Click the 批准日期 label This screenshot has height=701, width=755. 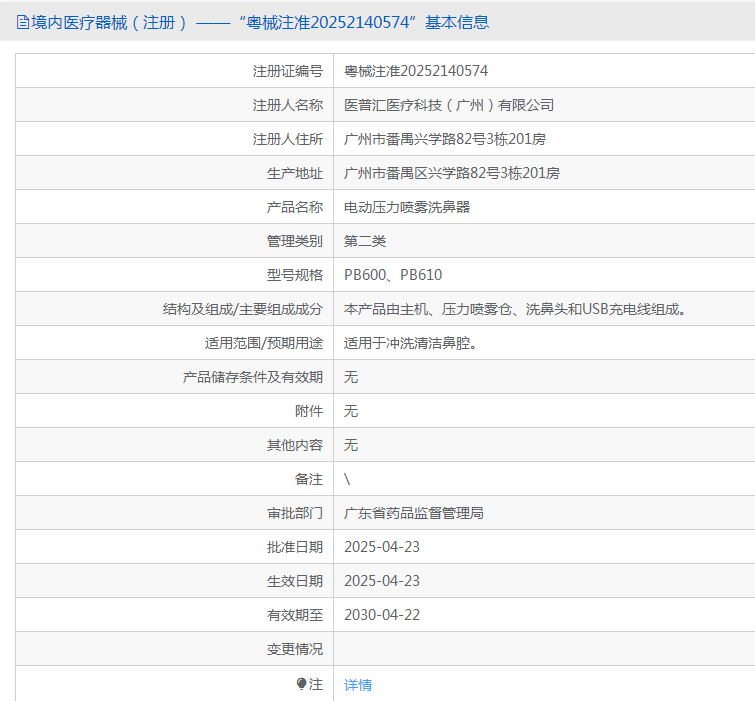click(x=295, y=547)
